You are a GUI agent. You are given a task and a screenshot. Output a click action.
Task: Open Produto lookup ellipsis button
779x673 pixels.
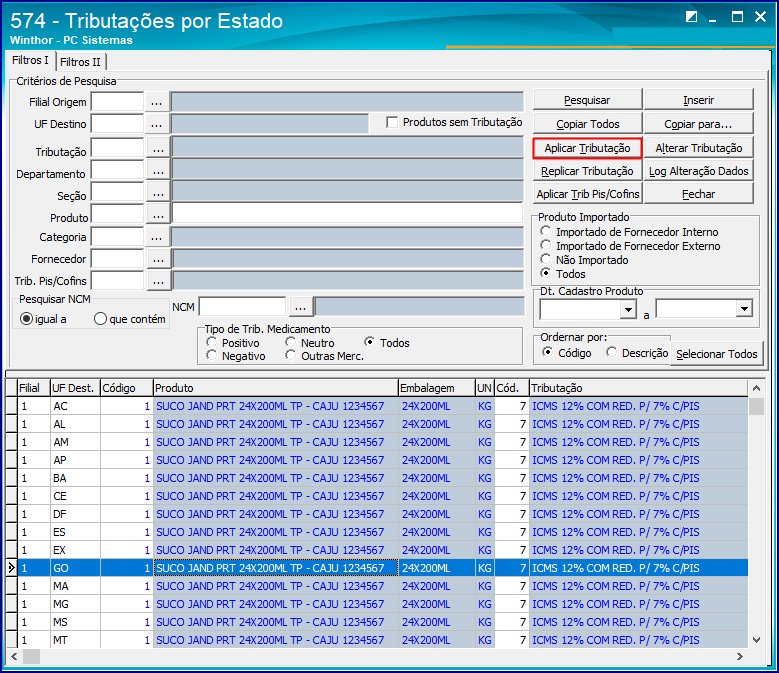pos(158,215)
